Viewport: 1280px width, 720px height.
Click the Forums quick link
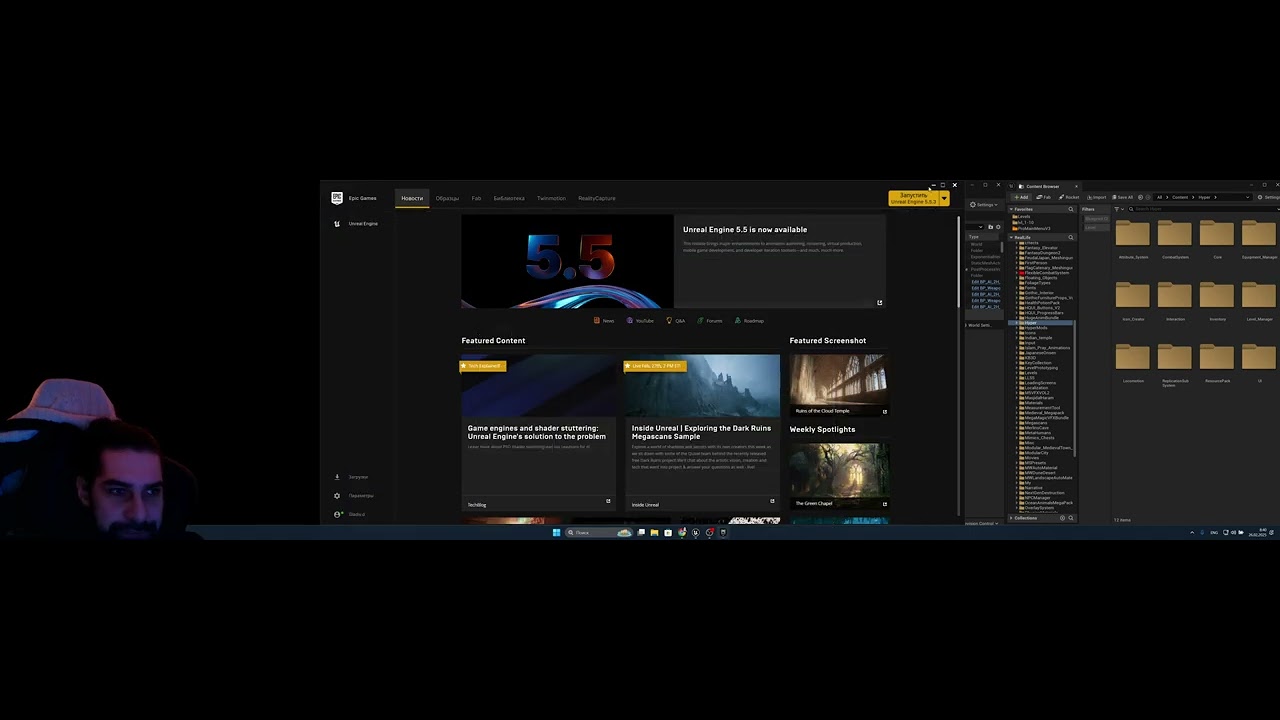[710, 321]
